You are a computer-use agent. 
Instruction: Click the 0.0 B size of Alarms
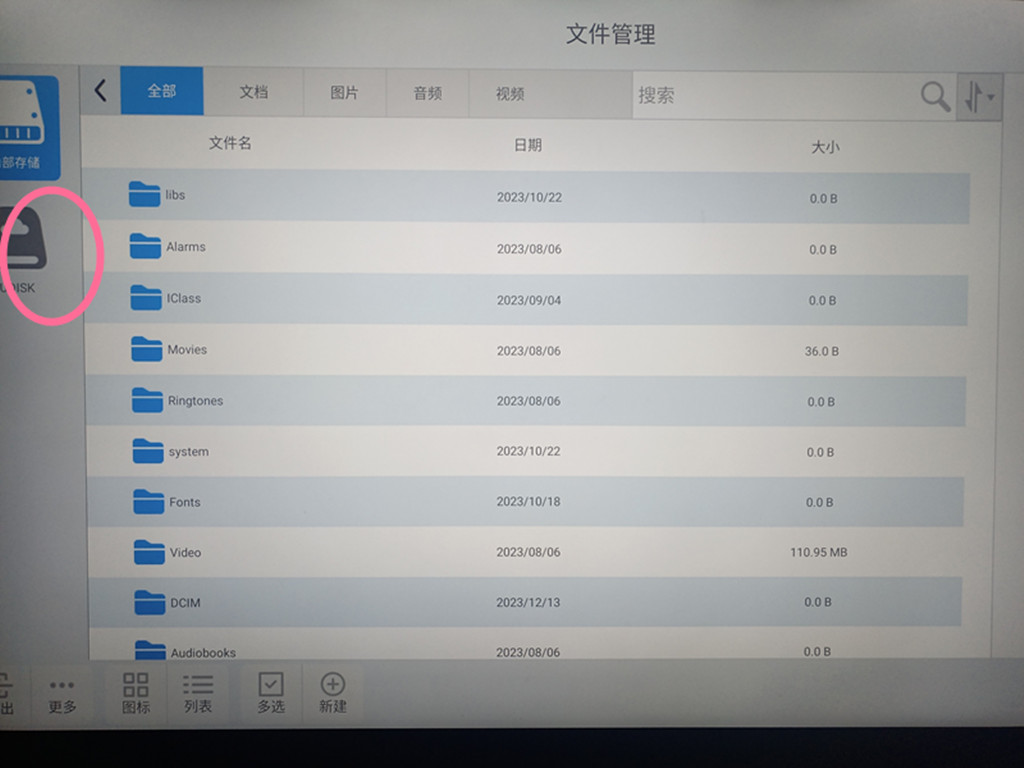click(823, 249)
